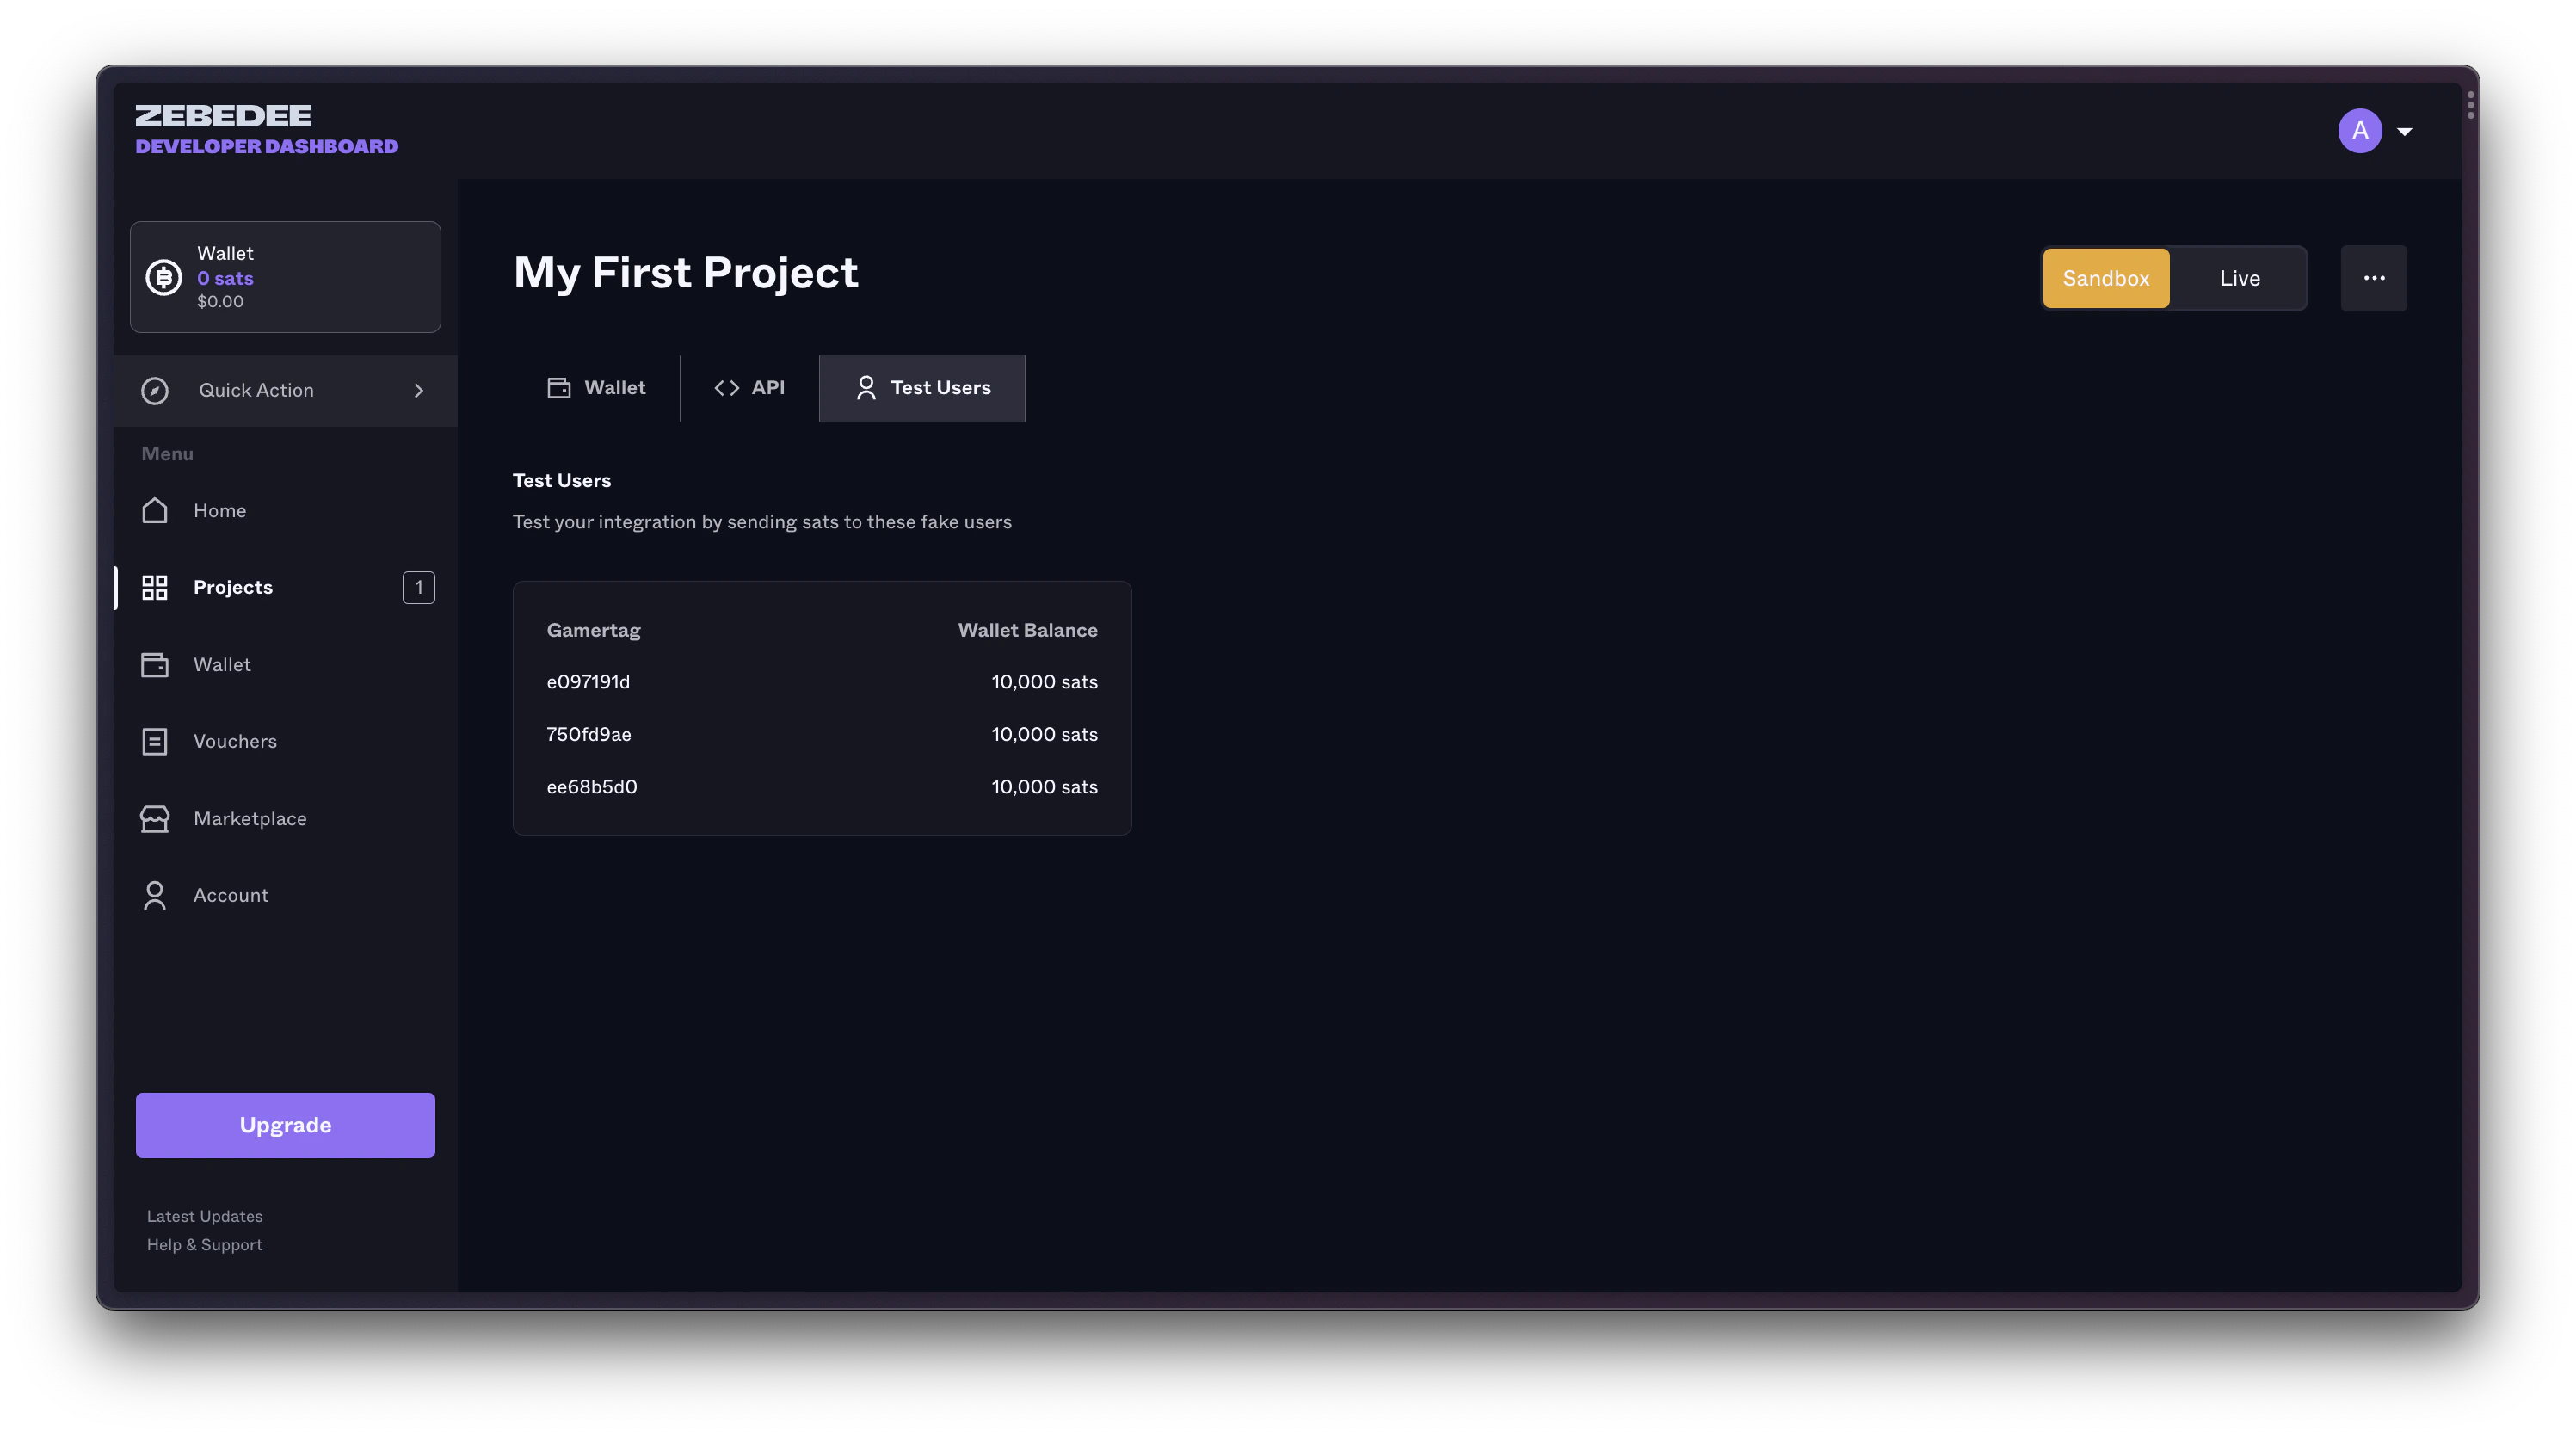Expand the account avatar dropdown
Image resolution: width=2576 pixels, height=1437 pixels.
coord(2406,130)
